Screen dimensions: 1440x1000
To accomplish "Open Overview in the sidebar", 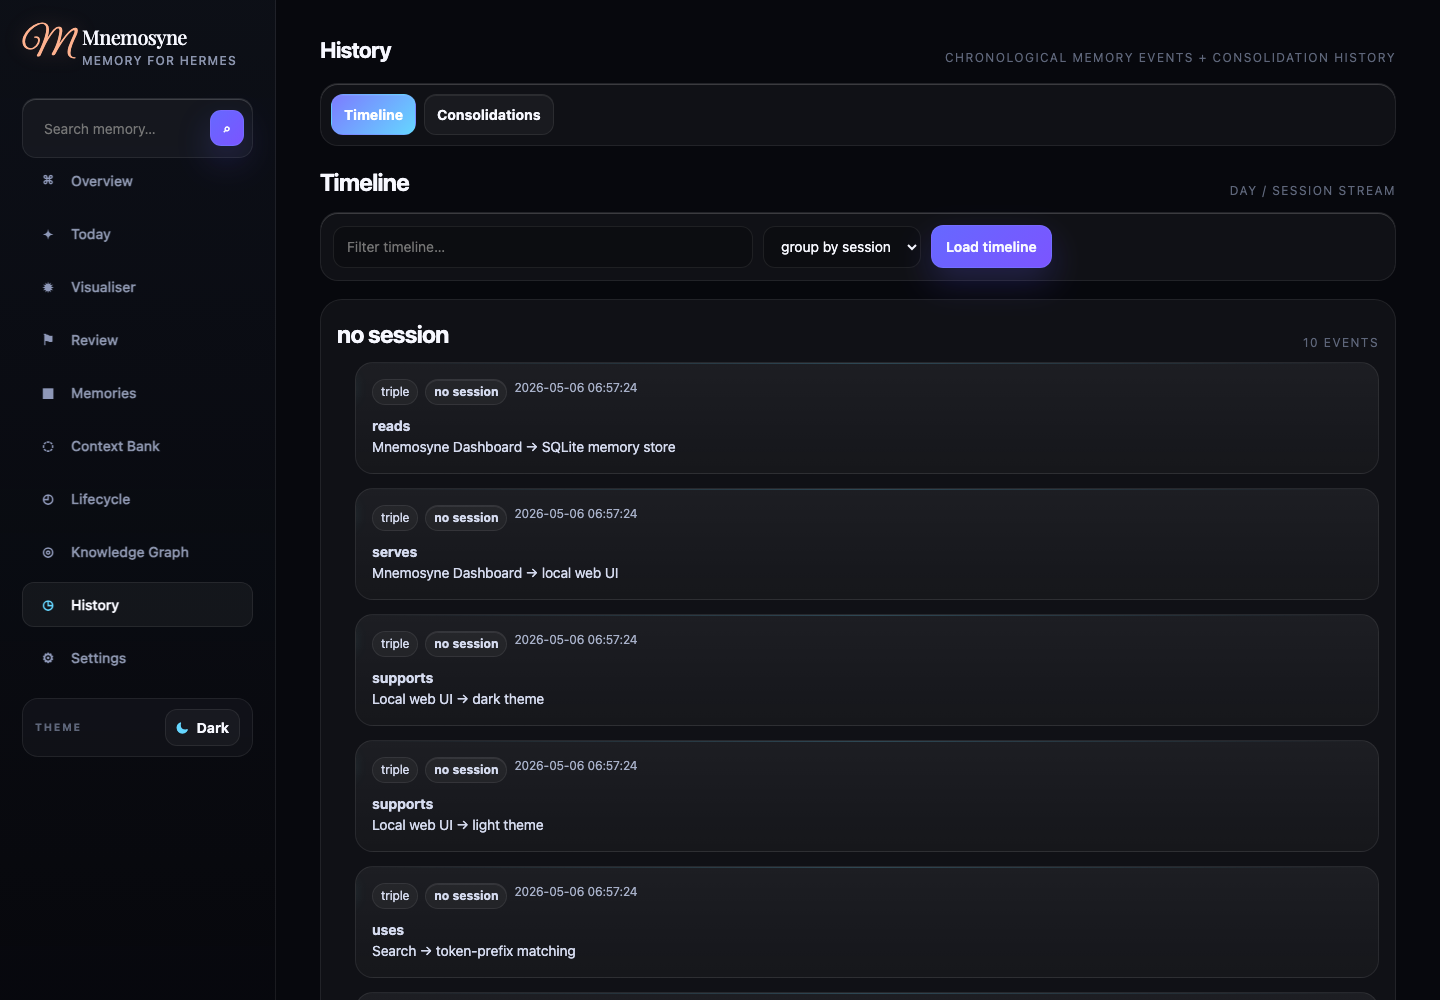I will (137, 181).
